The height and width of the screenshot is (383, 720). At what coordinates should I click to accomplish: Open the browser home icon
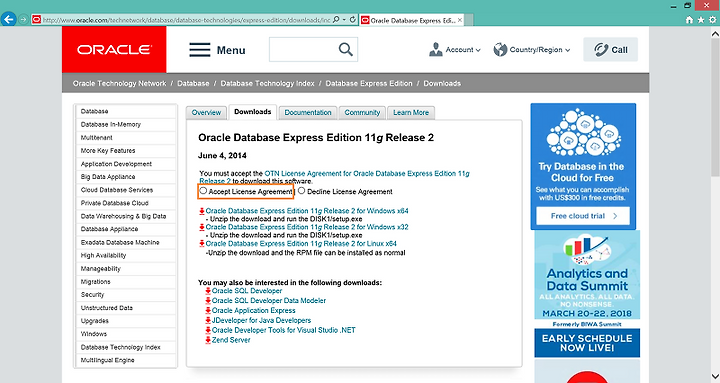pos(689,20)
